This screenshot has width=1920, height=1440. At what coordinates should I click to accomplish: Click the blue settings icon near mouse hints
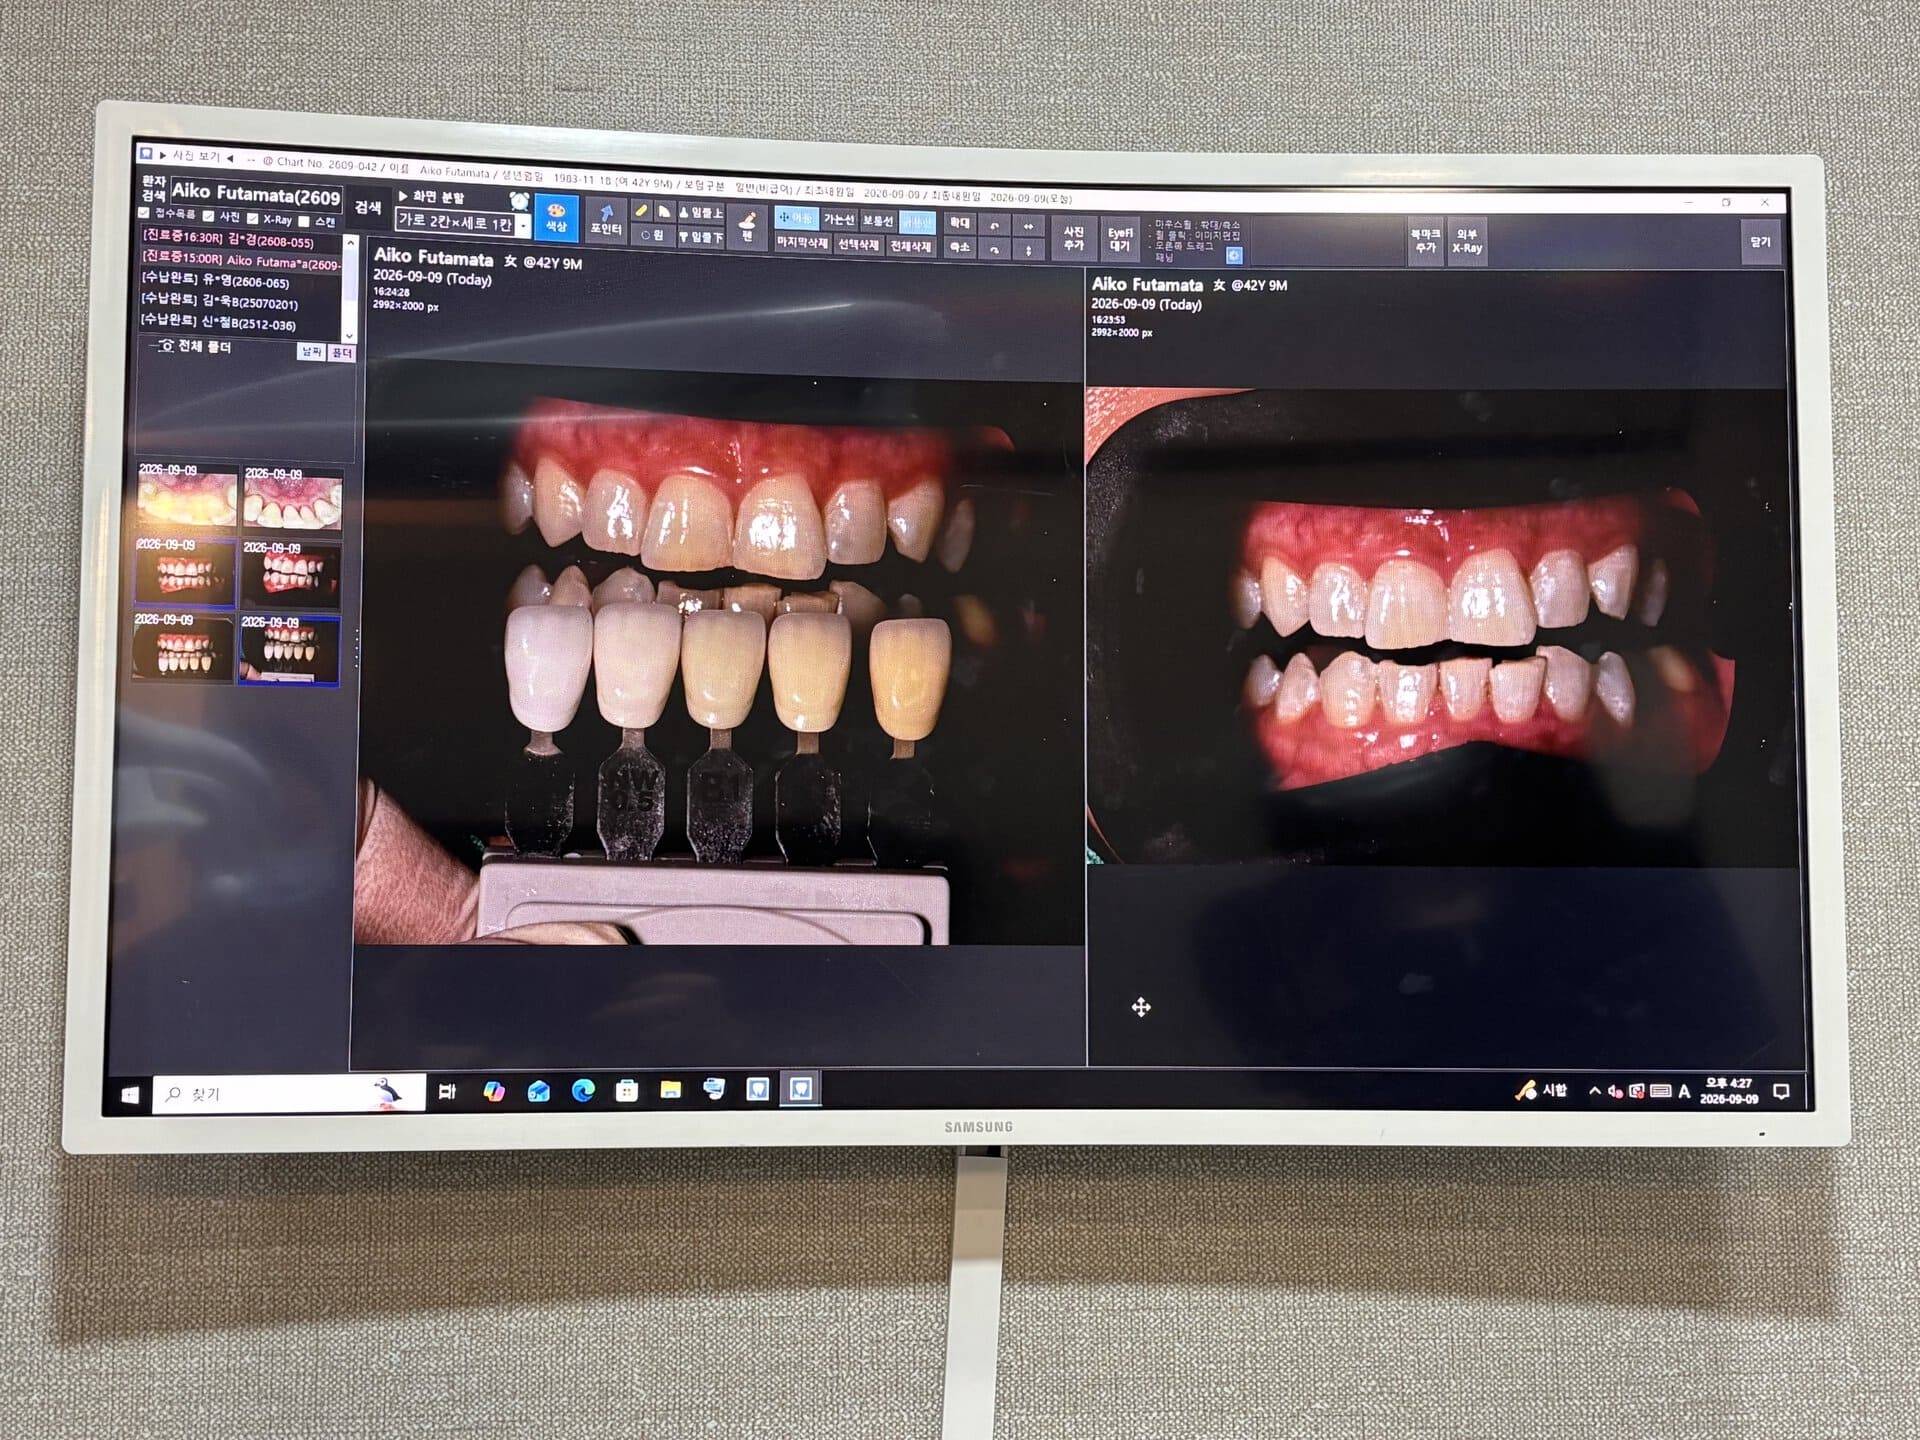[1234, 256]
